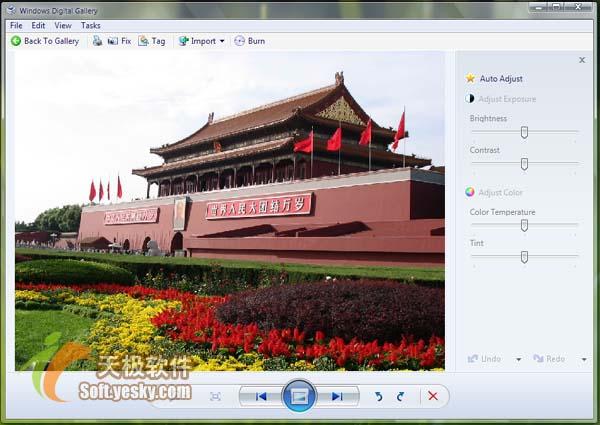
Task: Go back to gallery with green arrow icon
Action: click(45, 41)
